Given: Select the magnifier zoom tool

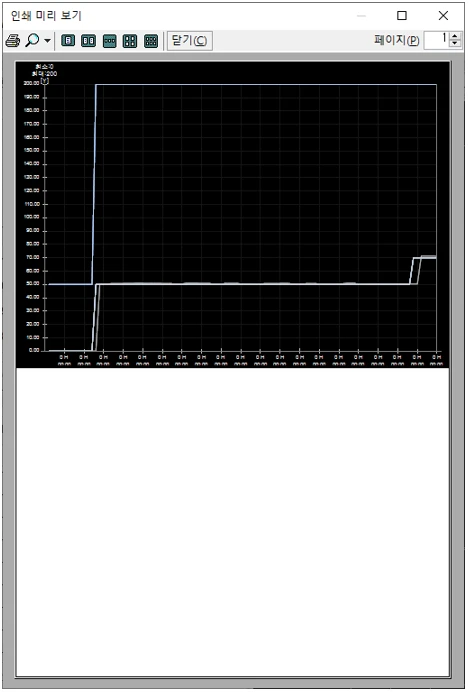Looking at the screenshot, I should coord(32,41).
